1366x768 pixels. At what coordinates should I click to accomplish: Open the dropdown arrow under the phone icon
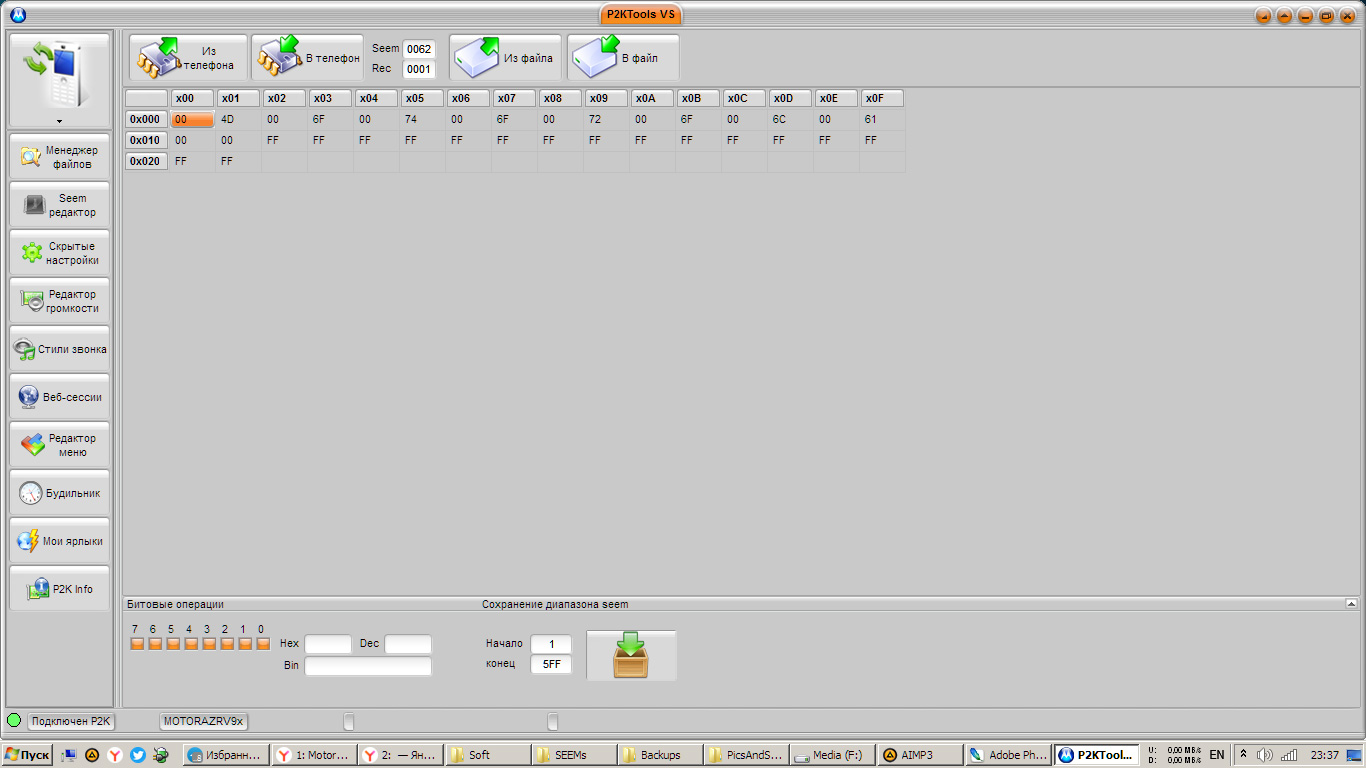click(59, 121)
